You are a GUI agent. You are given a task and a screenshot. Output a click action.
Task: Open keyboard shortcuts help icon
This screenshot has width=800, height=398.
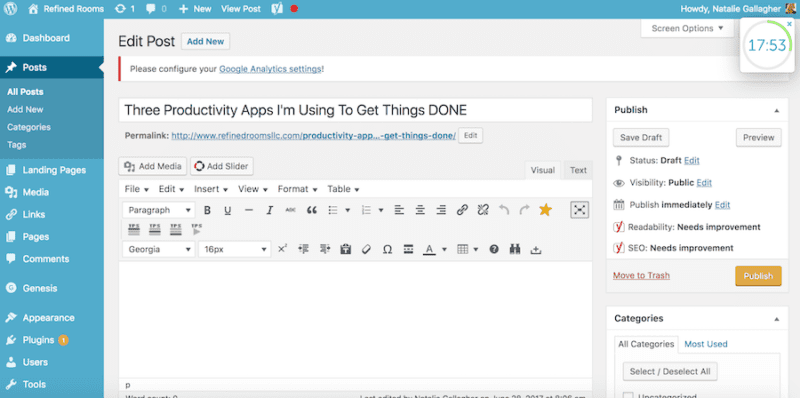494,249
